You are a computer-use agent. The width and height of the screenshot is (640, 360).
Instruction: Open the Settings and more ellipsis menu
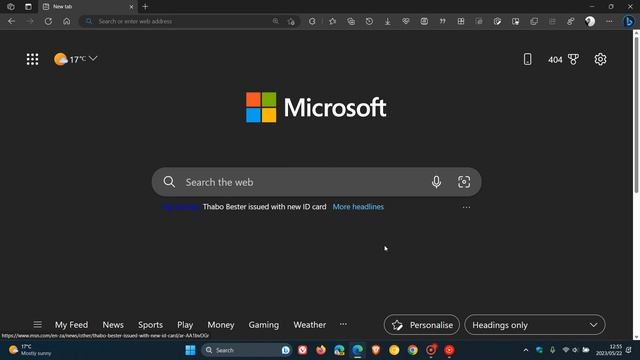pos(609,21)
